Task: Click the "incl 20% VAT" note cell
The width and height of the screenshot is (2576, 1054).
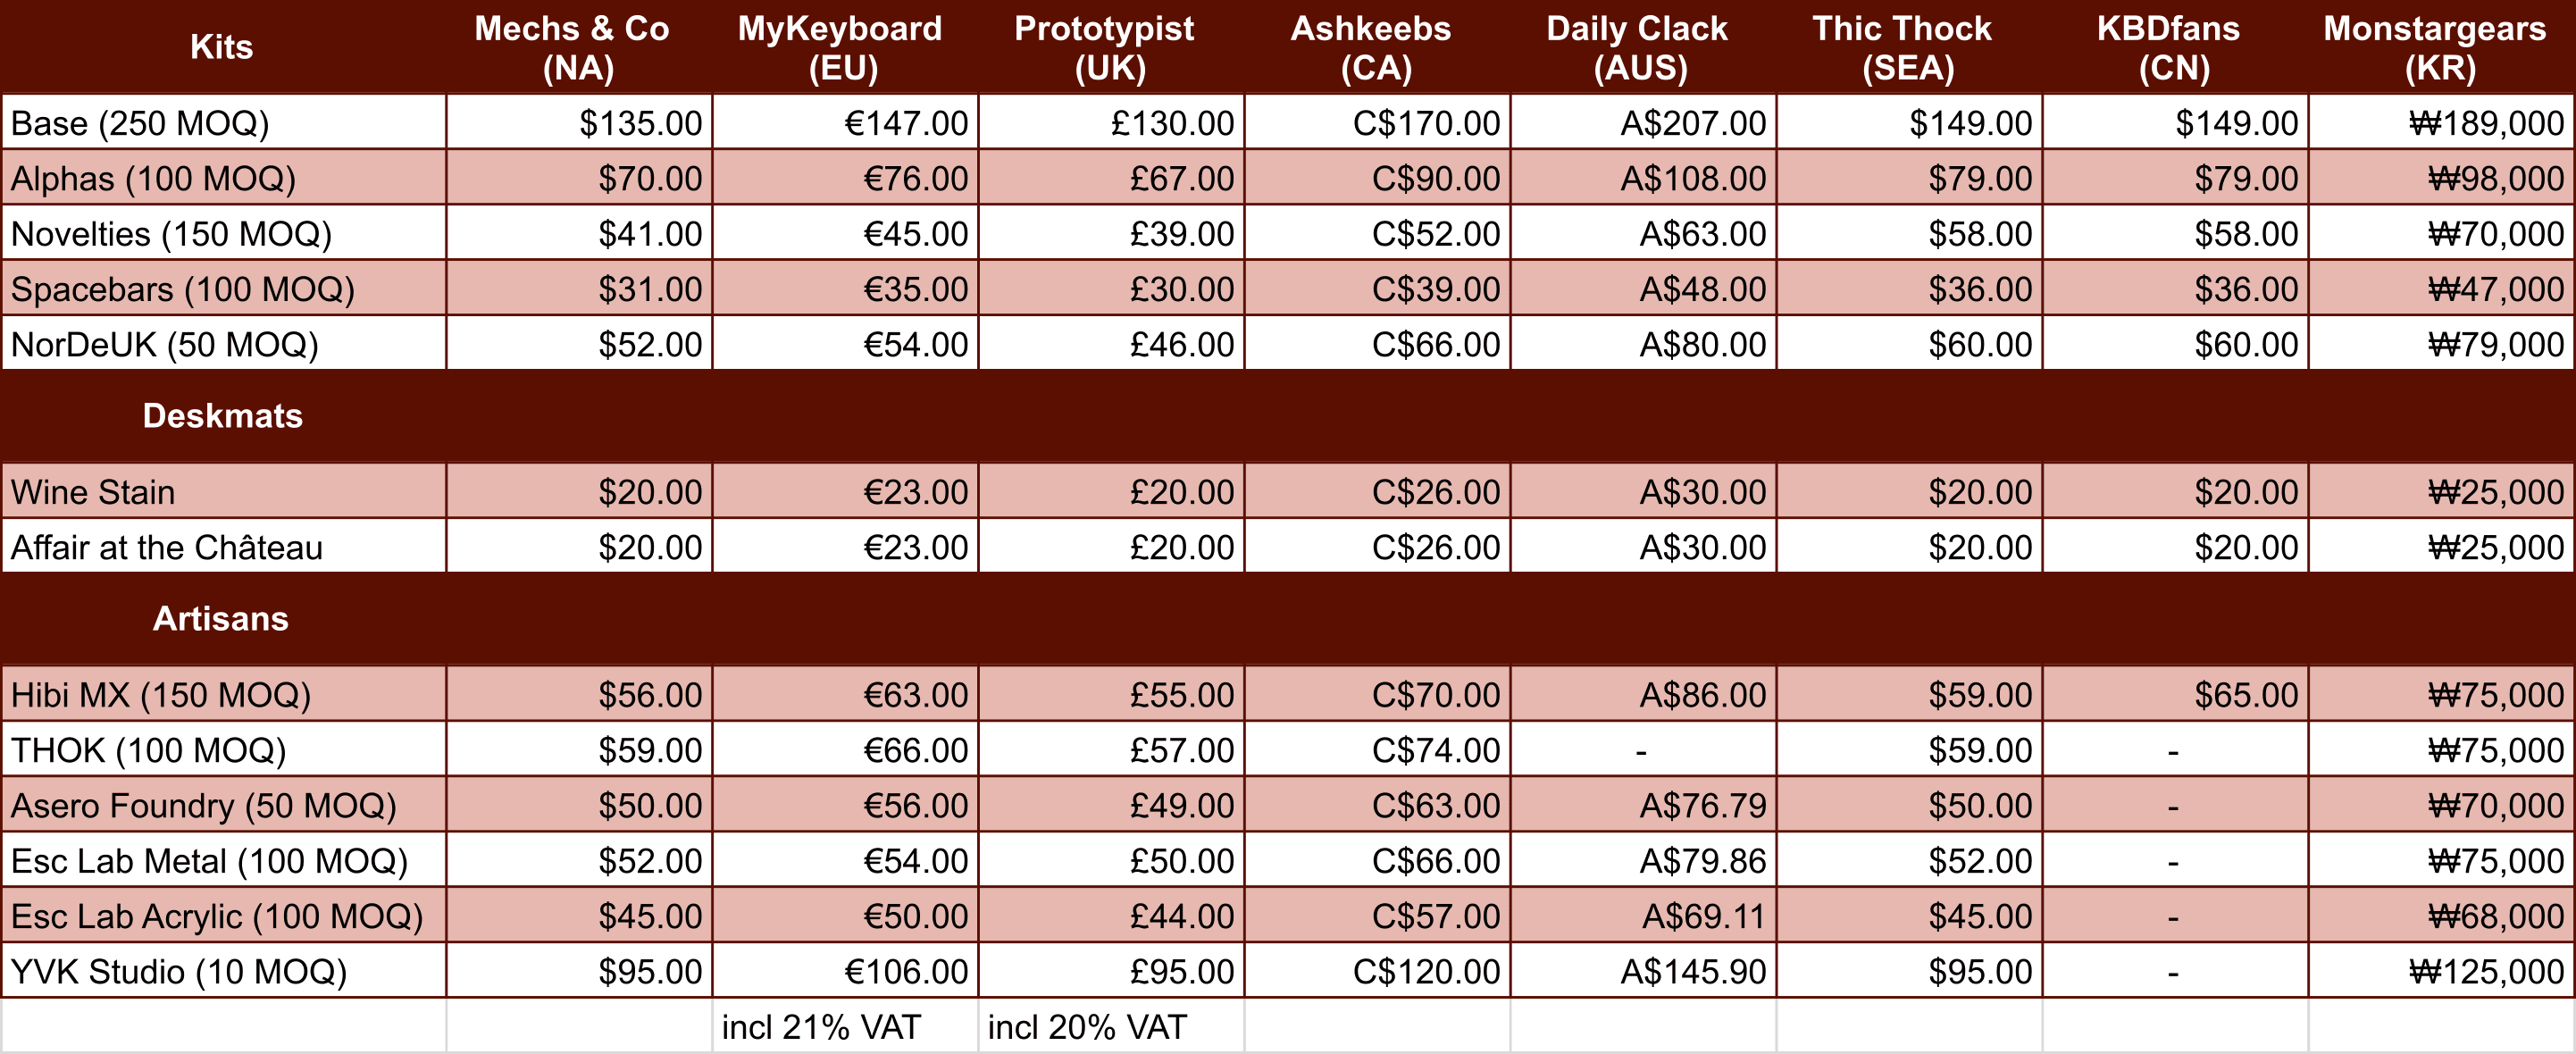Action: (x=1087, y=1027)
